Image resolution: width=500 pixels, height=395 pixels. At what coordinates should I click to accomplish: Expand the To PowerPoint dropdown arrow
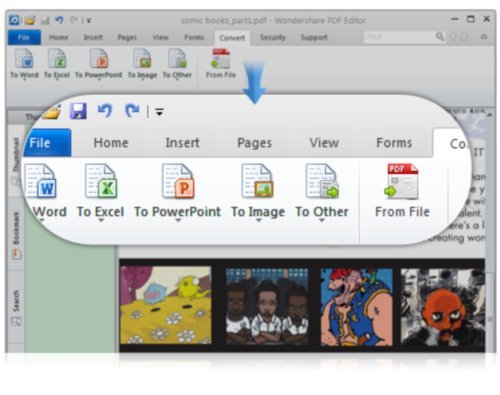click(178, 220)
